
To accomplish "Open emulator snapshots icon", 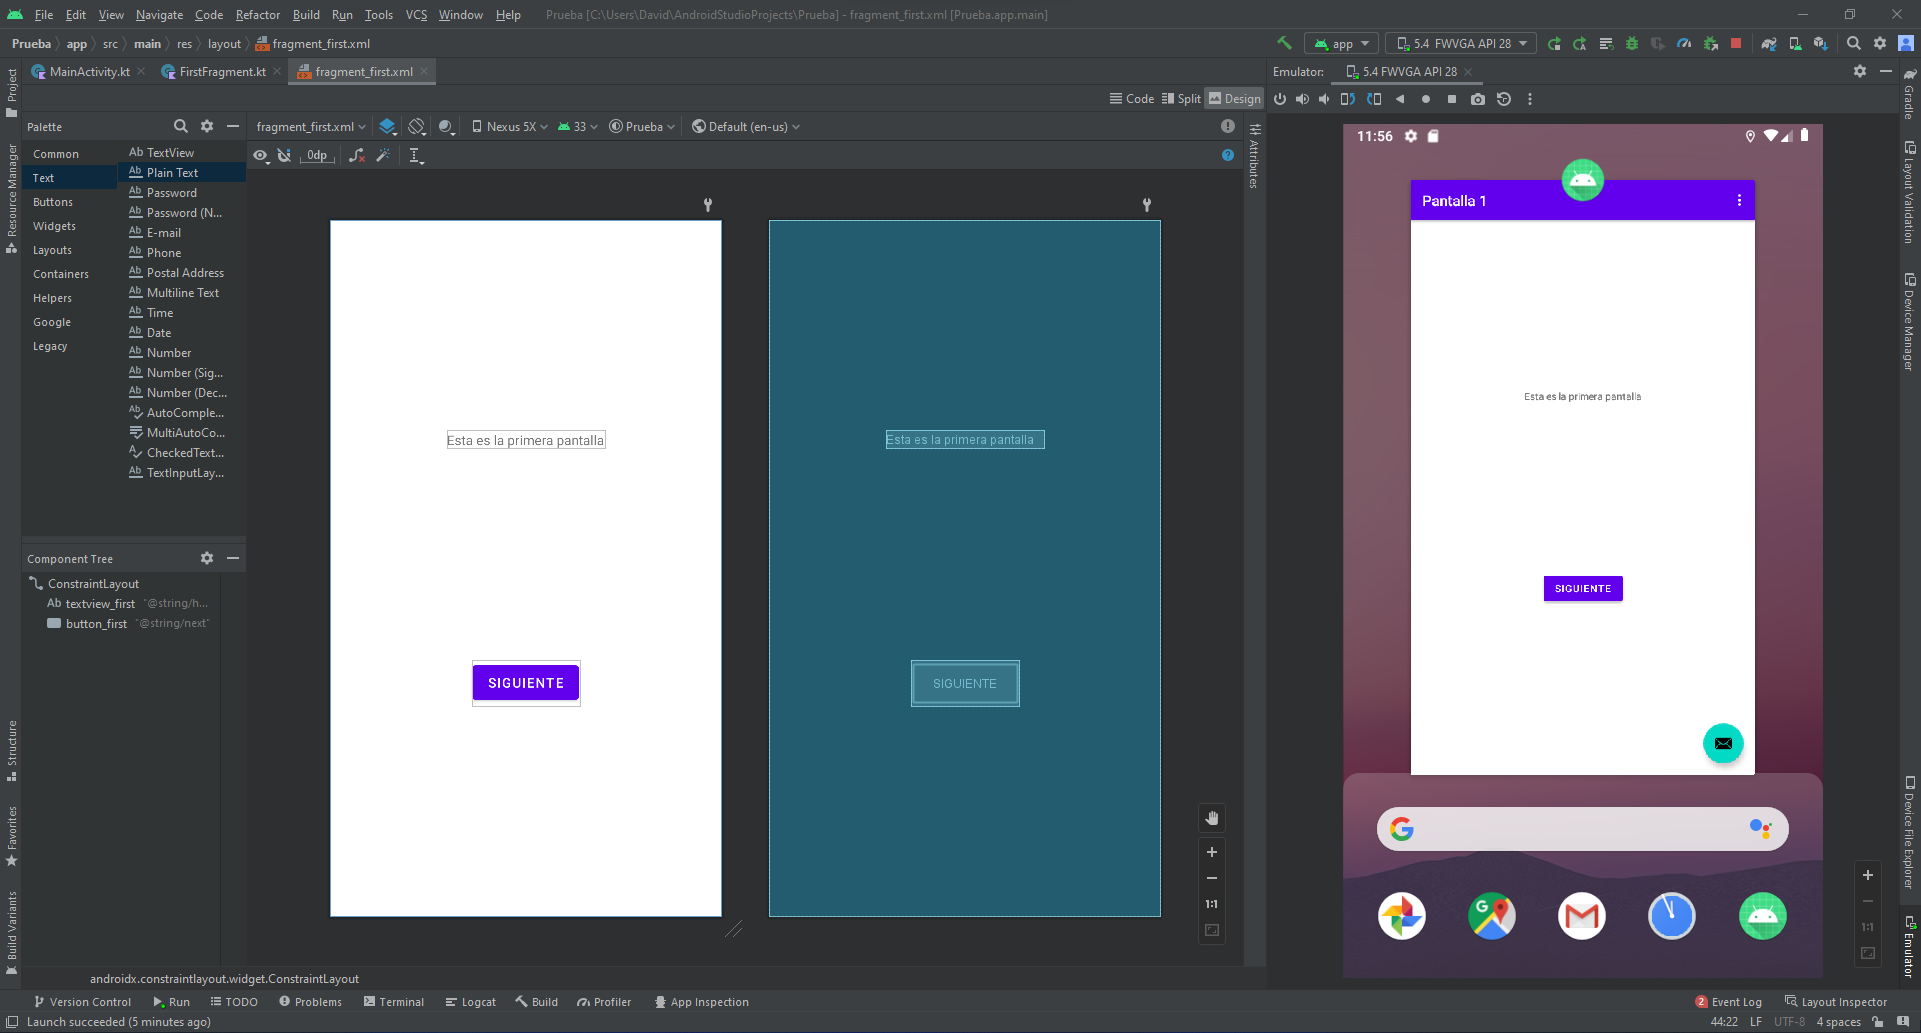I will 1504,99.
